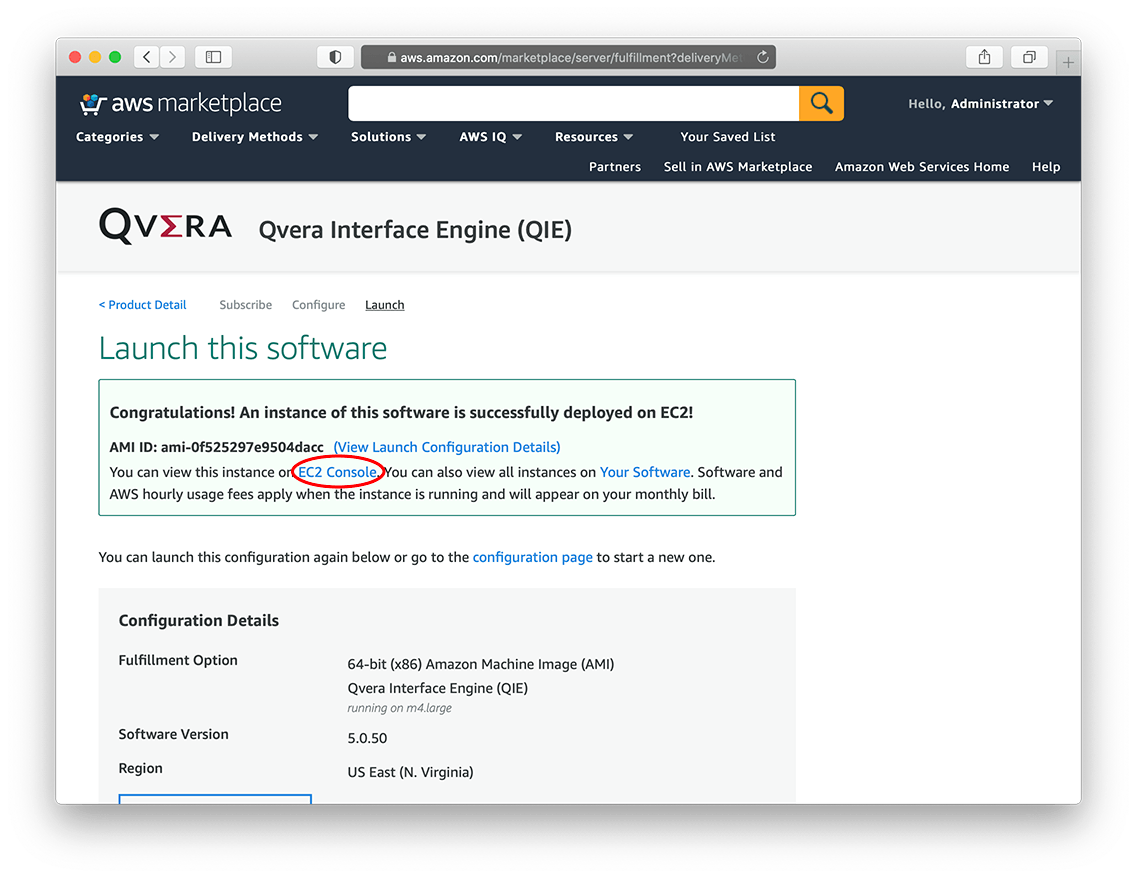The height and width of the screenshot is (878, 1137).
Task: Close the Safari window with red button
Action: click(x=75, y=57)
